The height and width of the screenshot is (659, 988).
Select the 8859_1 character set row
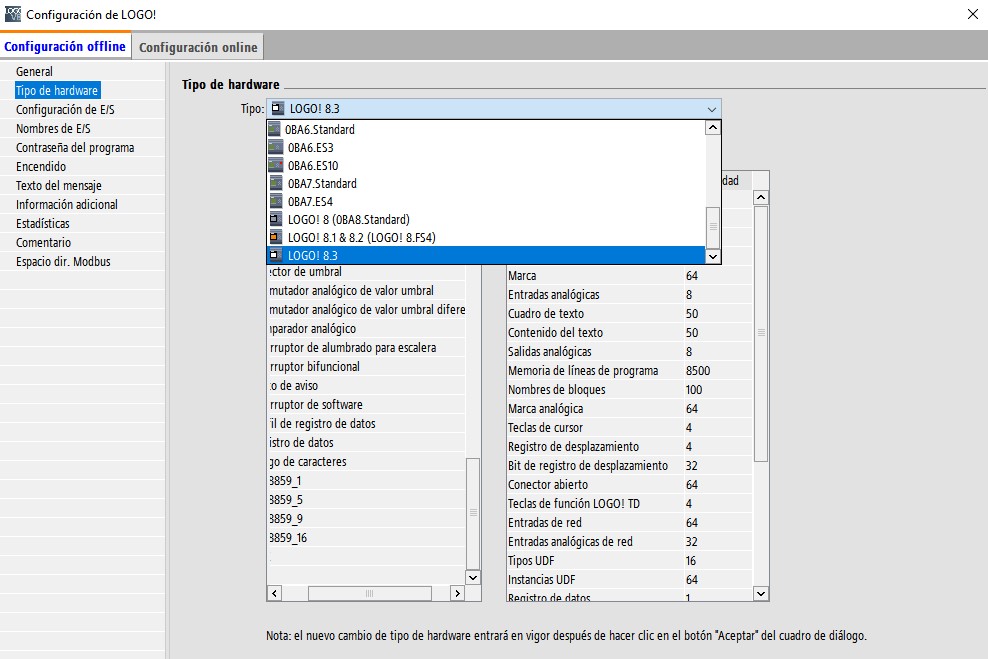[367, 481]
